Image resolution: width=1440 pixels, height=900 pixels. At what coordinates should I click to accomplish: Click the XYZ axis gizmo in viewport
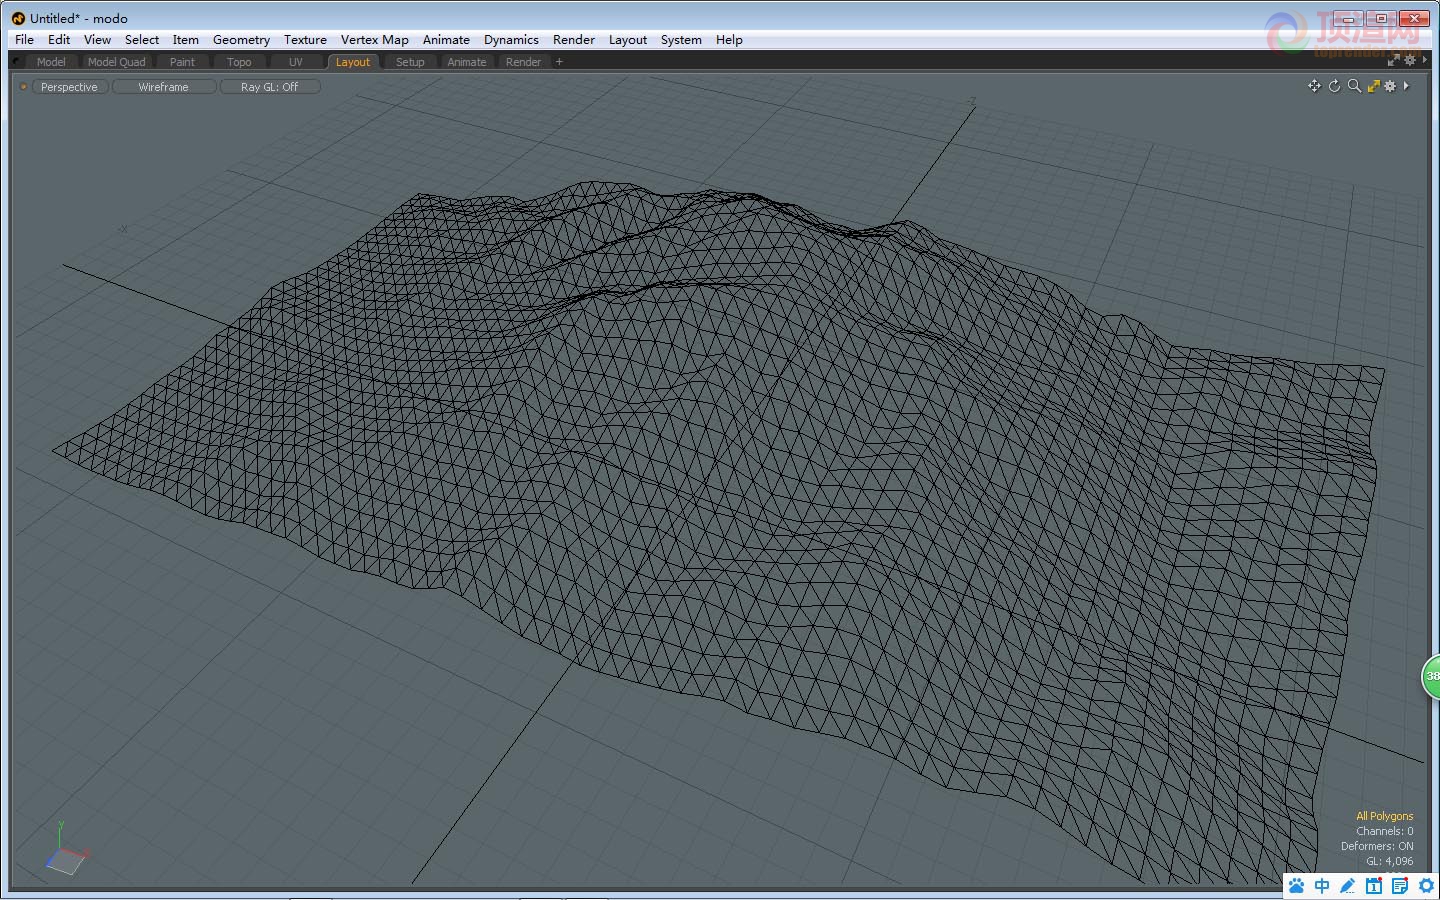click(x=67, y=850)
